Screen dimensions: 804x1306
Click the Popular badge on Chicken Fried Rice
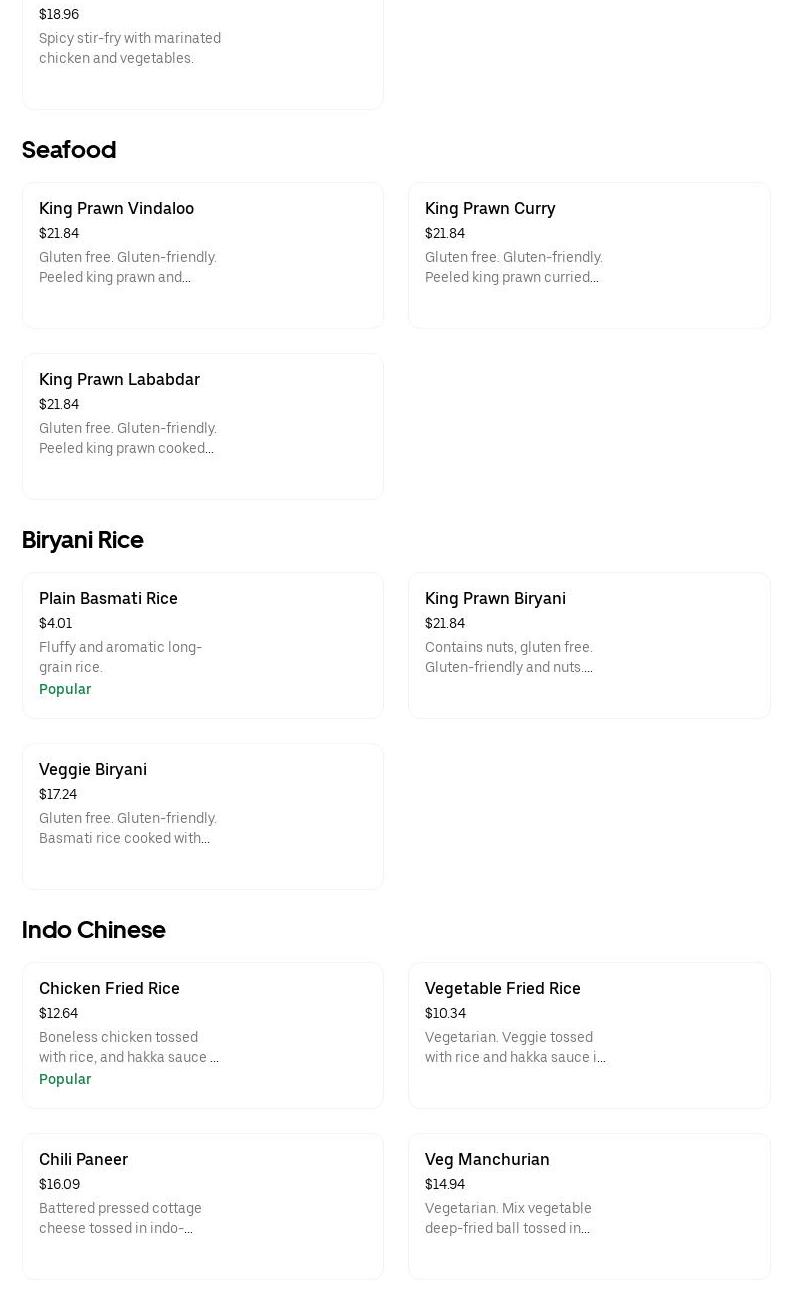point(65,1079)
